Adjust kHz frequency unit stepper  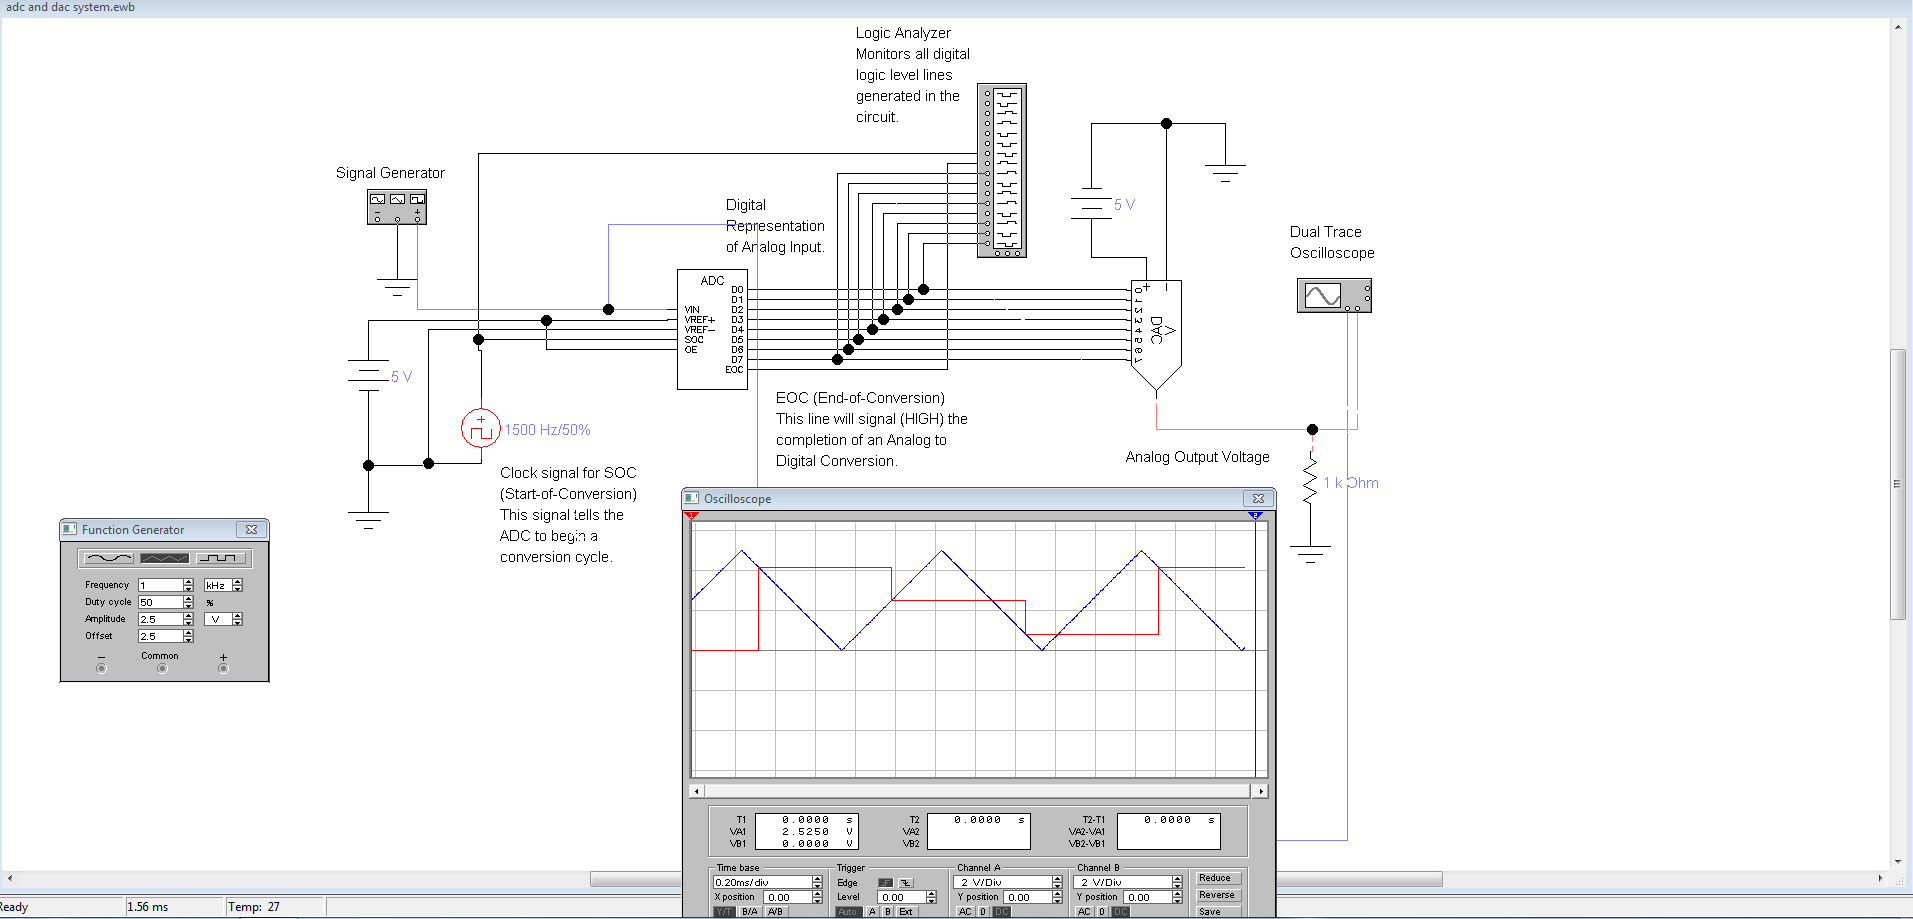pyautogui.click(x=237, y=585)
